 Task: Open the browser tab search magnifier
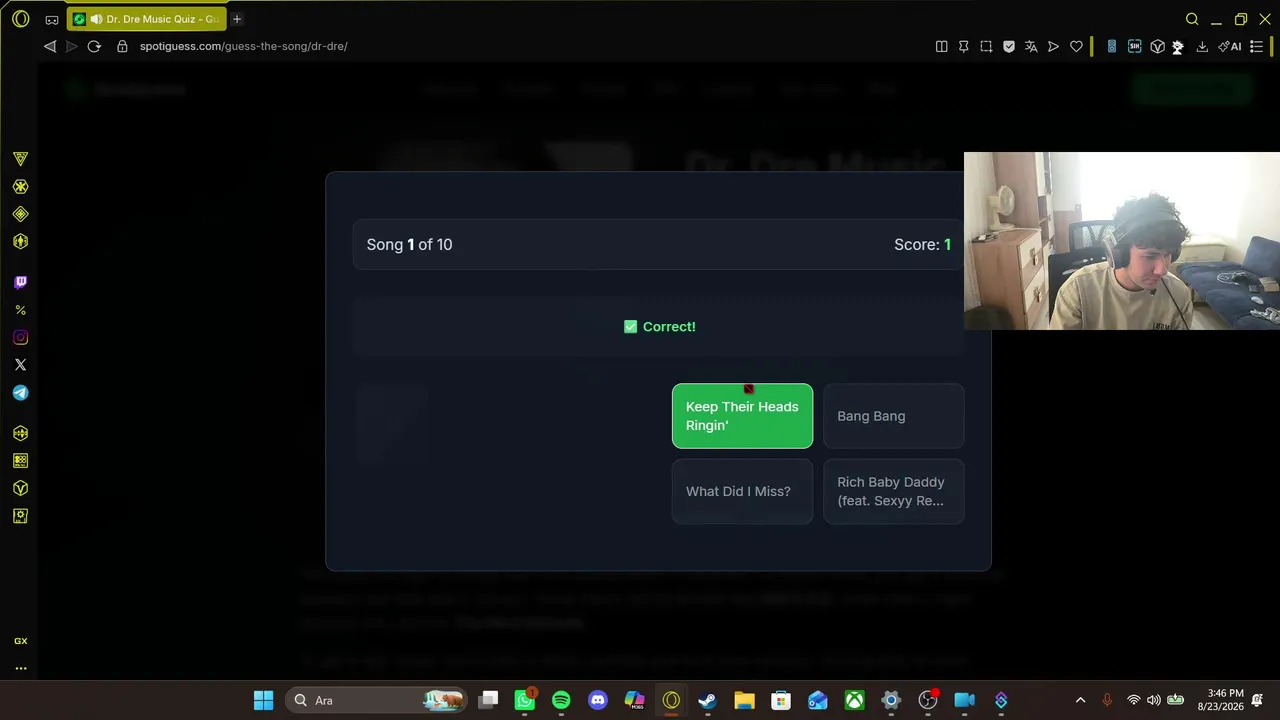(1192, 19)
